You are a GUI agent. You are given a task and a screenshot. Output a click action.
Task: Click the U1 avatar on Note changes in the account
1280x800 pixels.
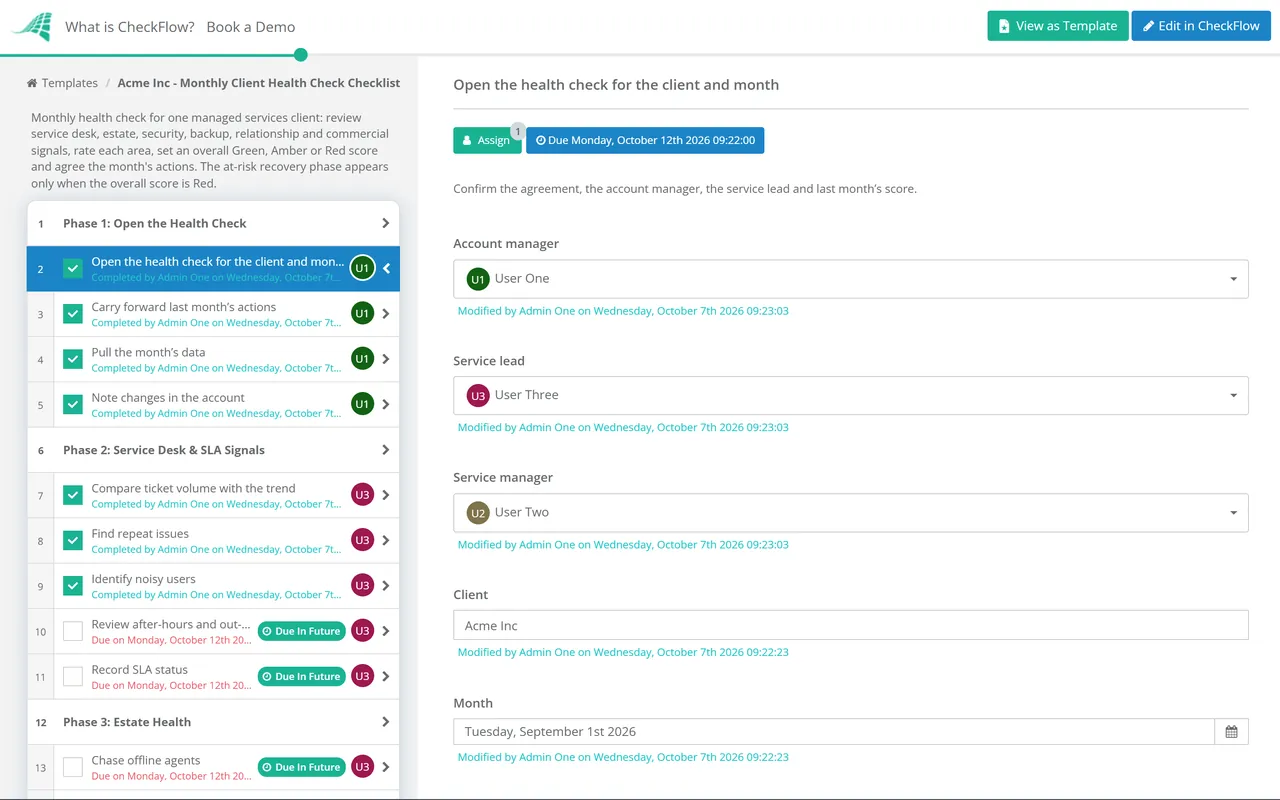362,404
